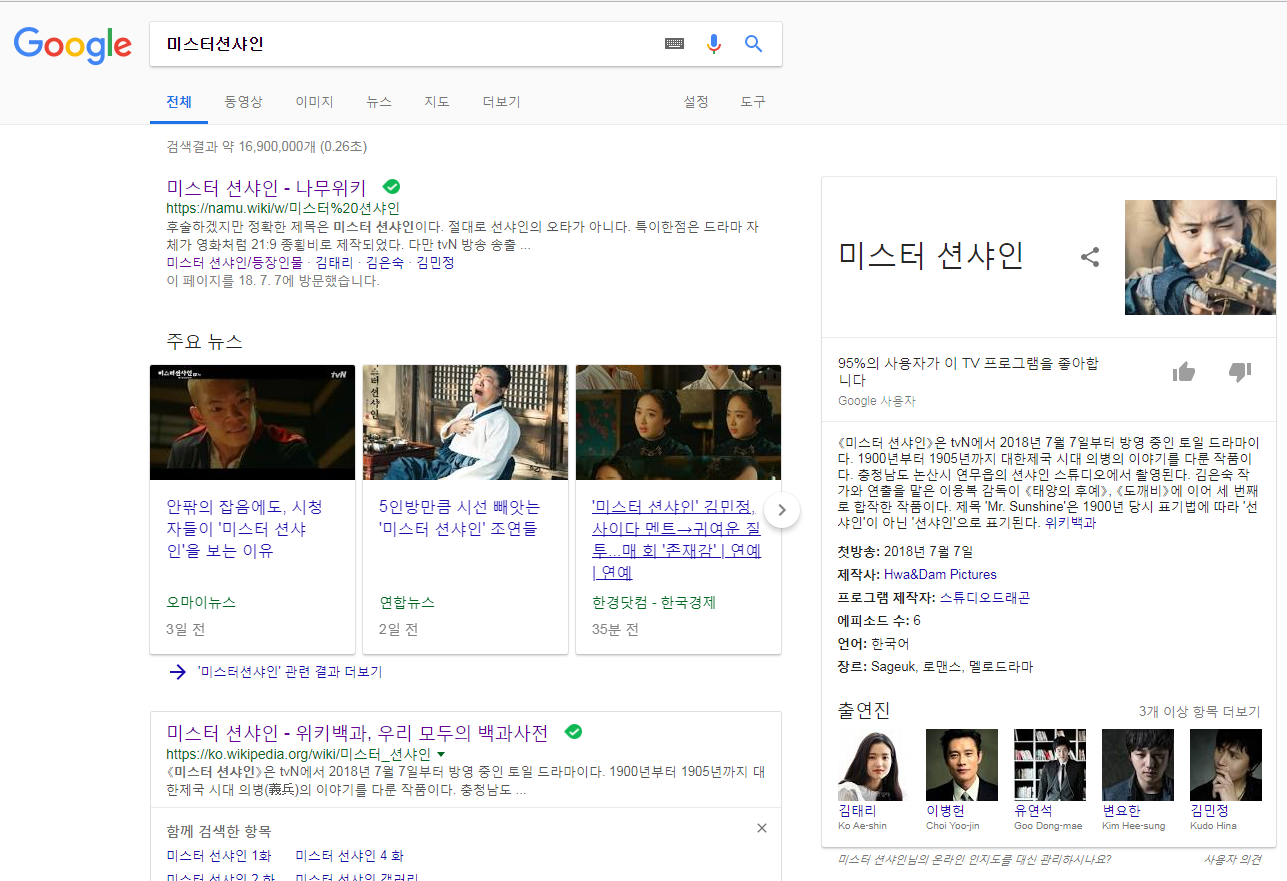Click the Google logo
Image resolution: width=1287 pixels, height=881 pixels.
pos(72,44)
